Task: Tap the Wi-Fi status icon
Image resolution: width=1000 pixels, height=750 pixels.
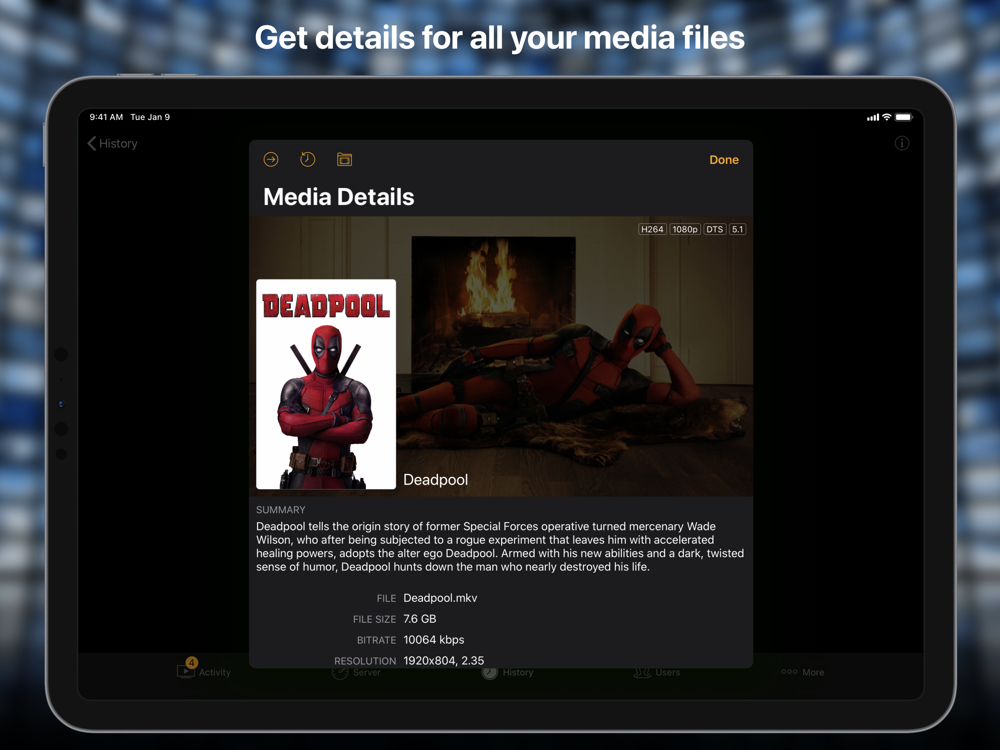Action: (x=886, y=117)
